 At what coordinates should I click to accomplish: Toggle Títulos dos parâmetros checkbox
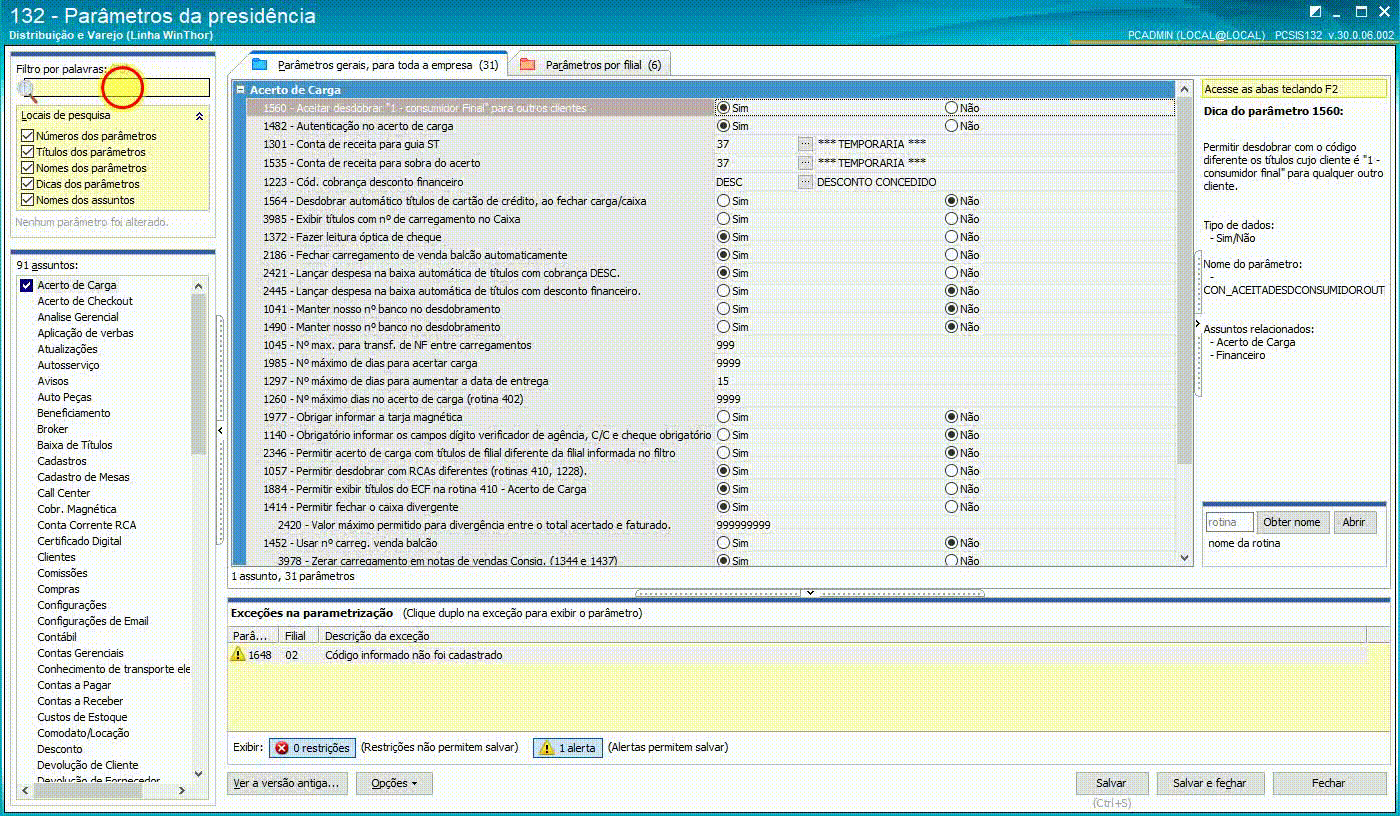click(28, 152)
